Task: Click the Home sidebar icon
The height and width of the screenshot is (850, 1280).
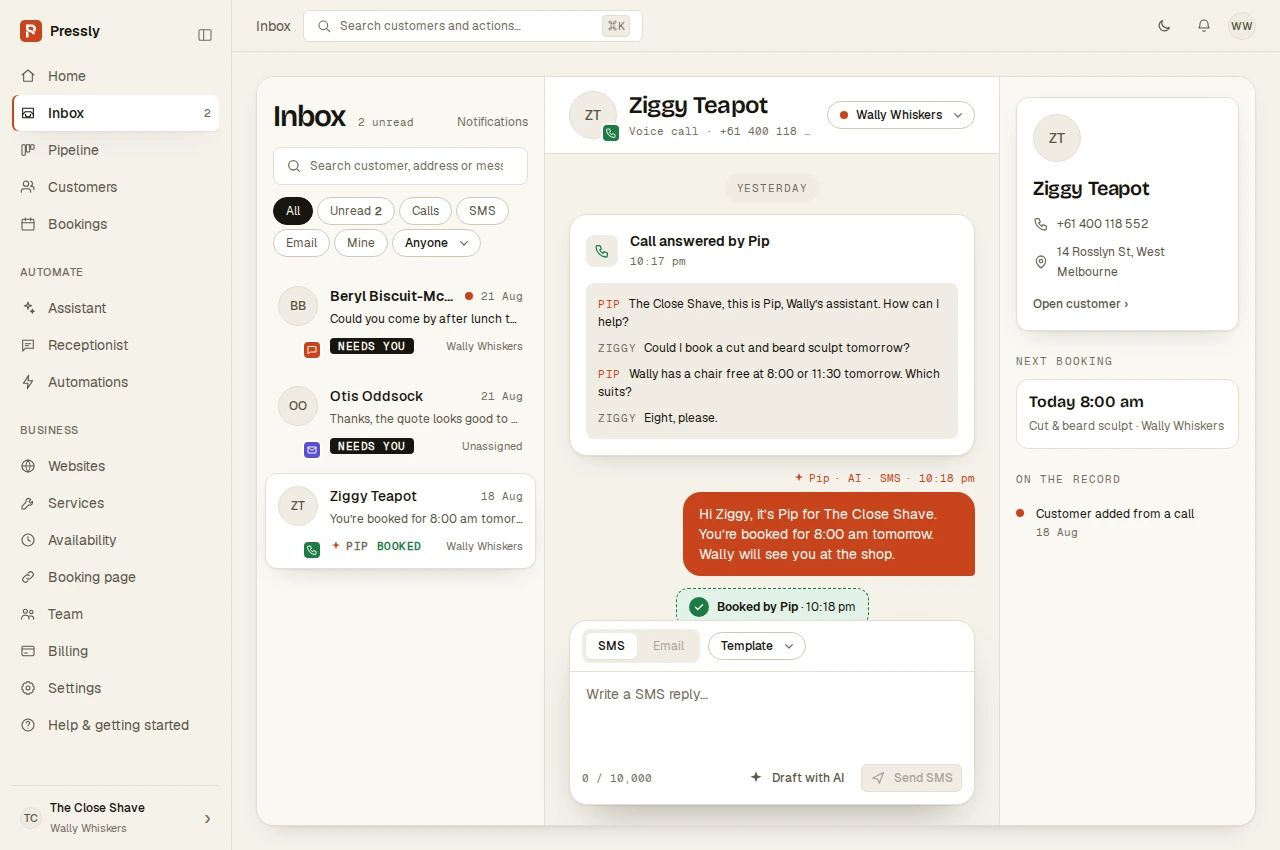Action: [28, 76]
